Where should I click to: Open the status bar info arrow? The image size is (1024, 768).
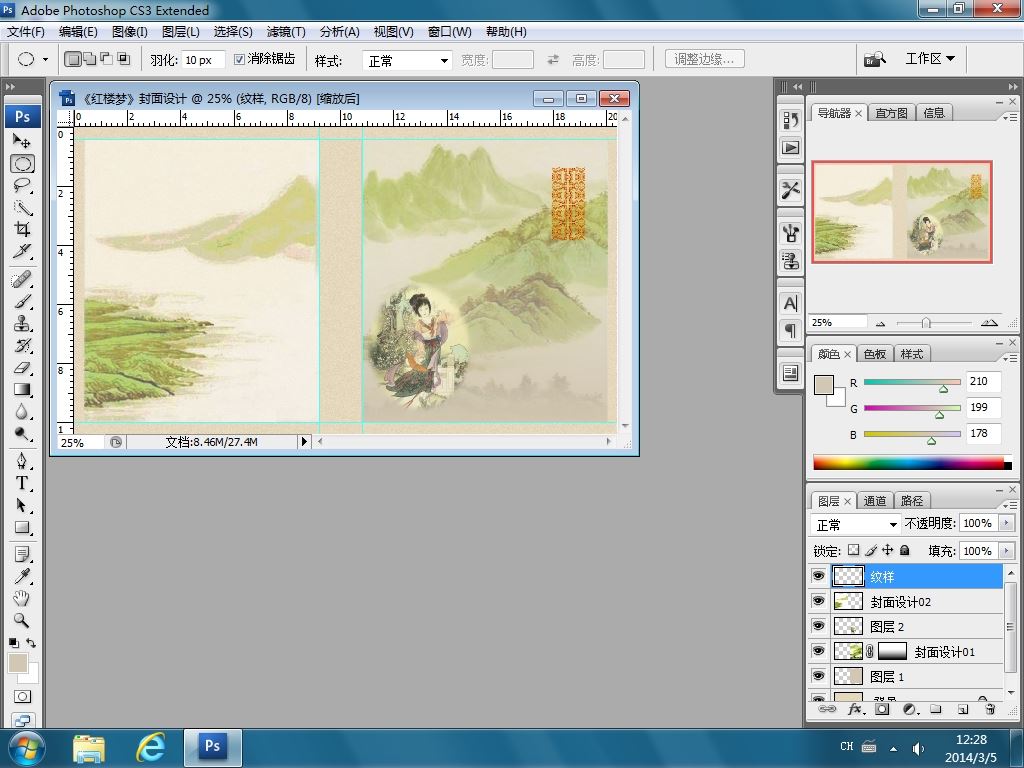coord(304,441)
